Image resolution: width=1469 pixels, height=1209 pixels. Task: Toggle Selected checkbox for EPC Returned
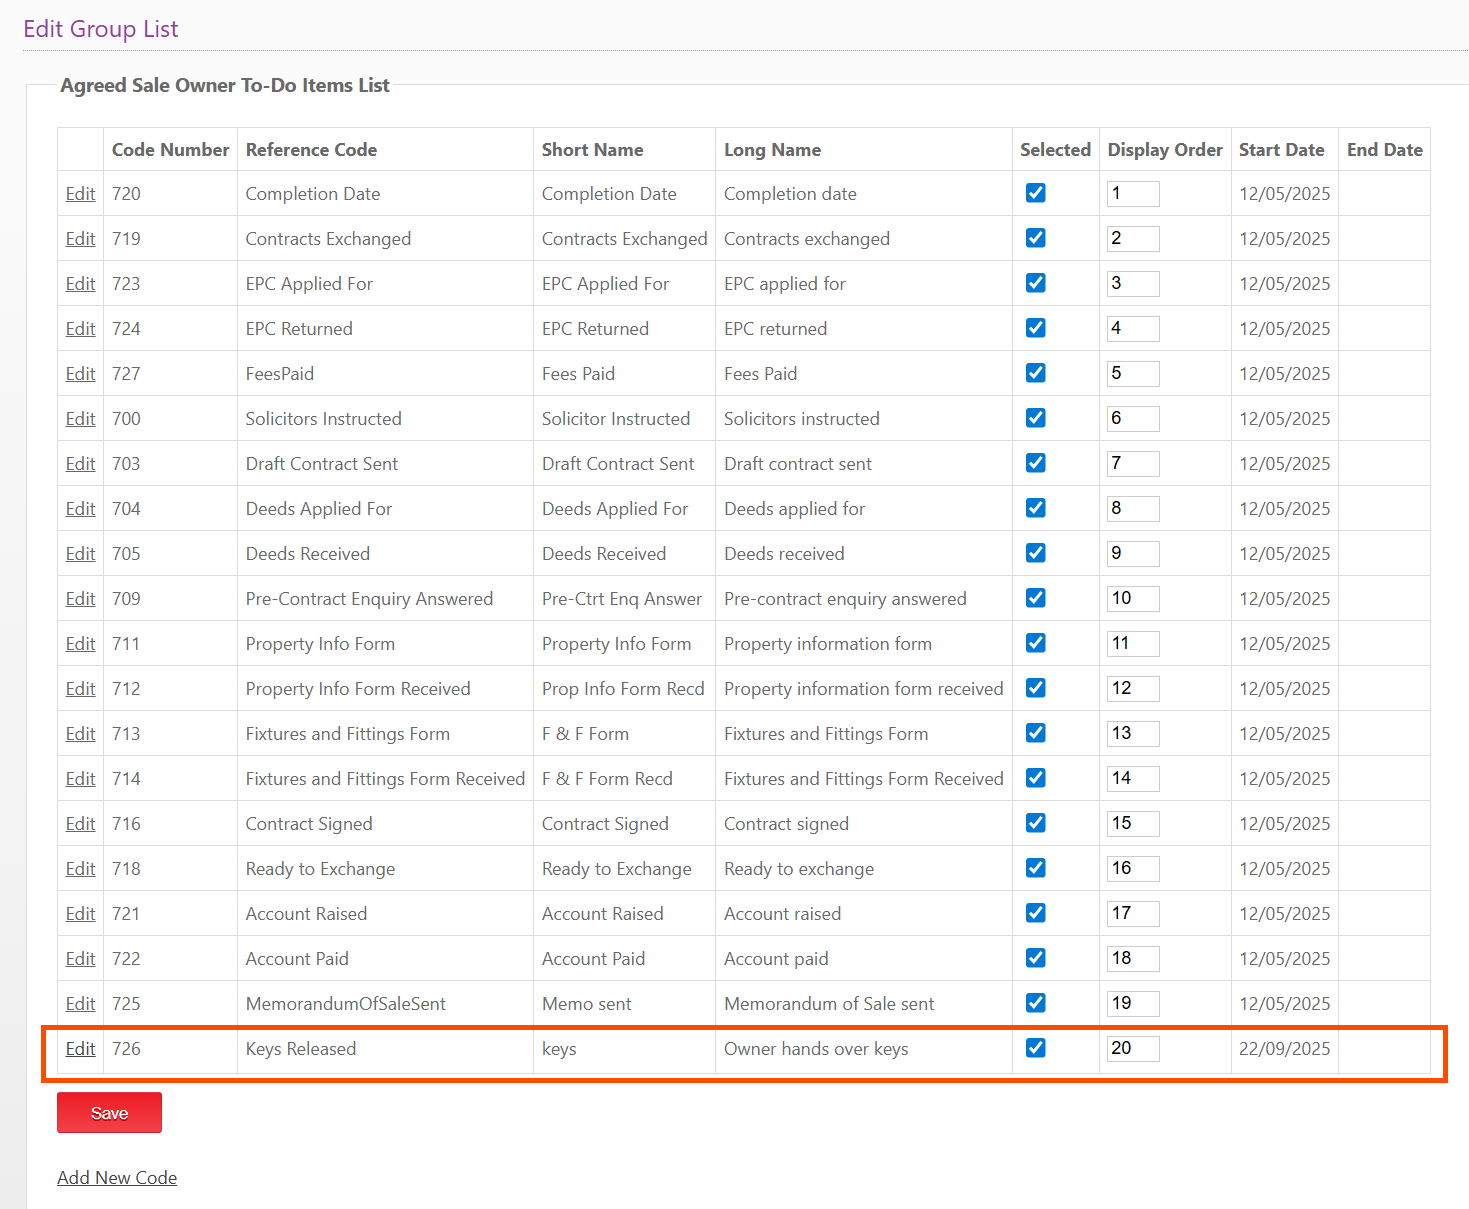point(1036,328)
